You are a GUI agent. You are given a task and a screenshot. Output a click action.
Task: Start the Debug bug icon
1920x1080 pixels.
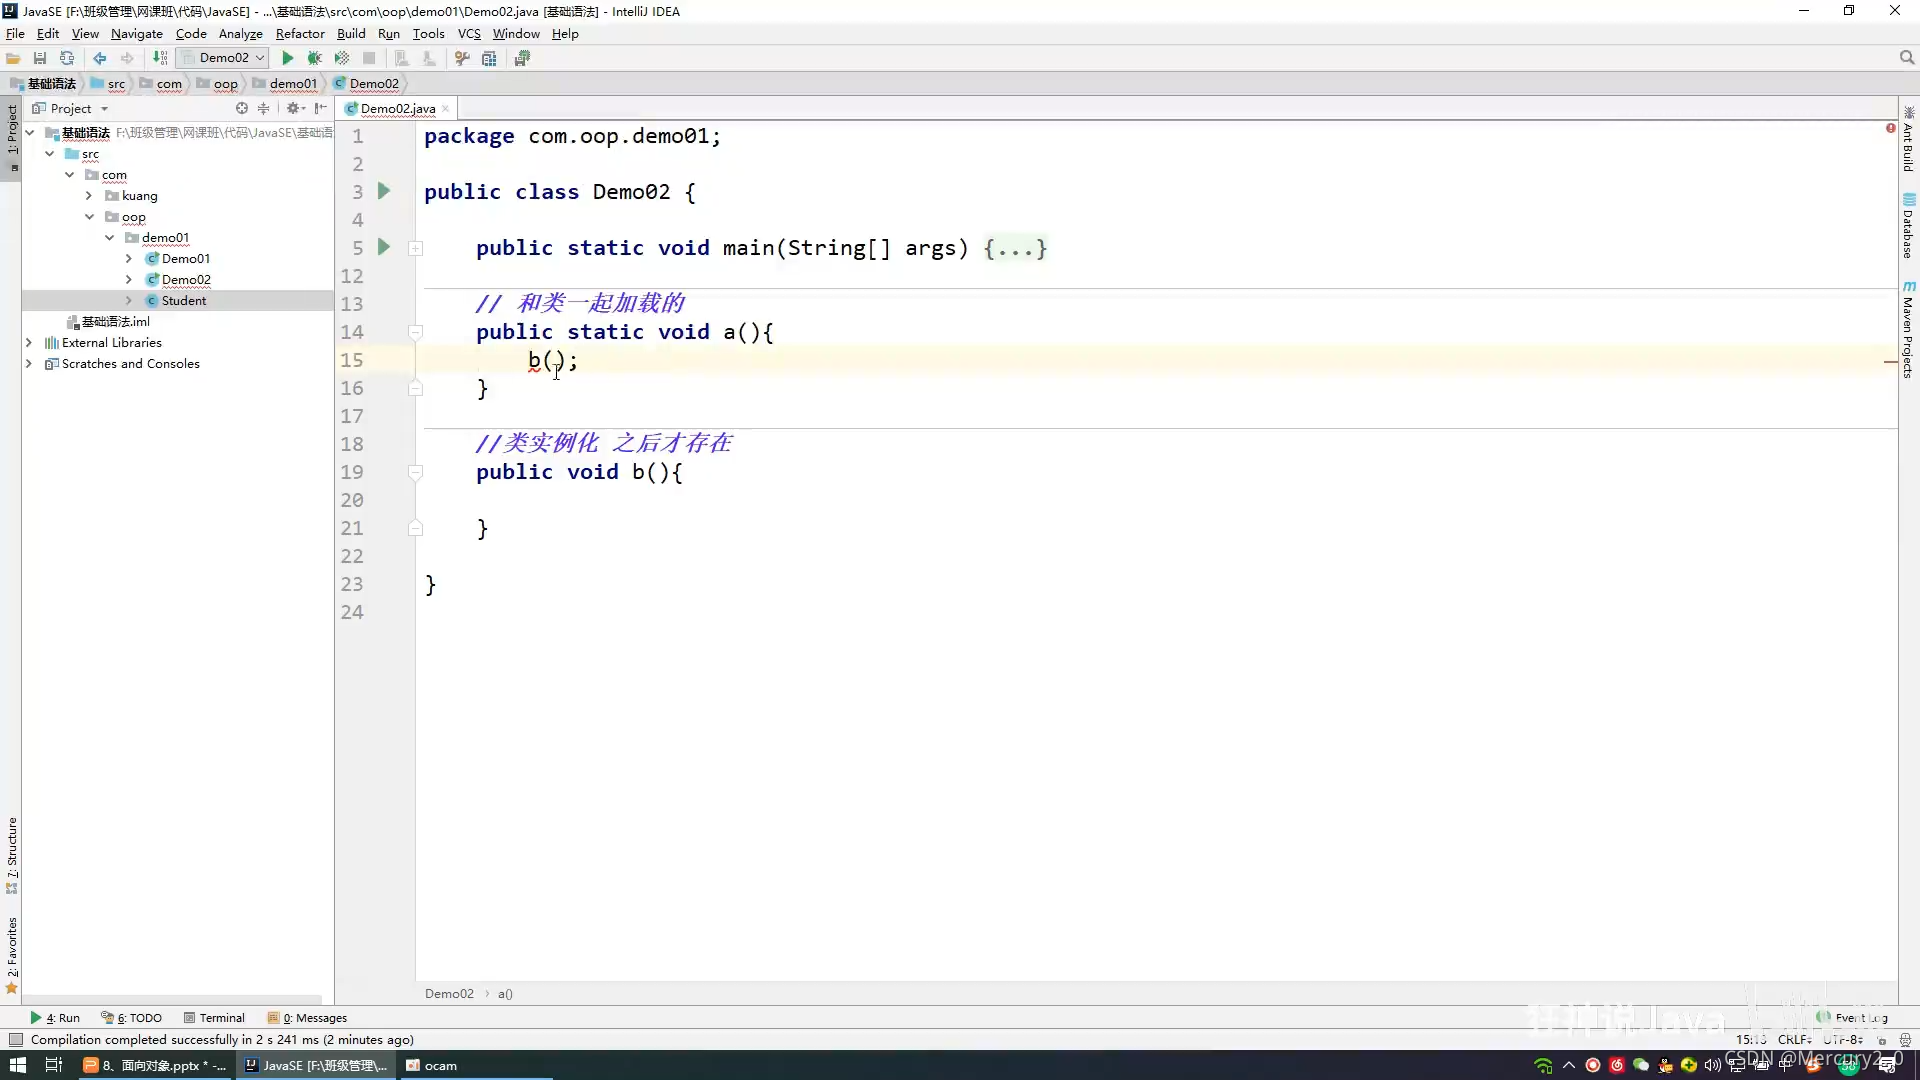point(314,58)
